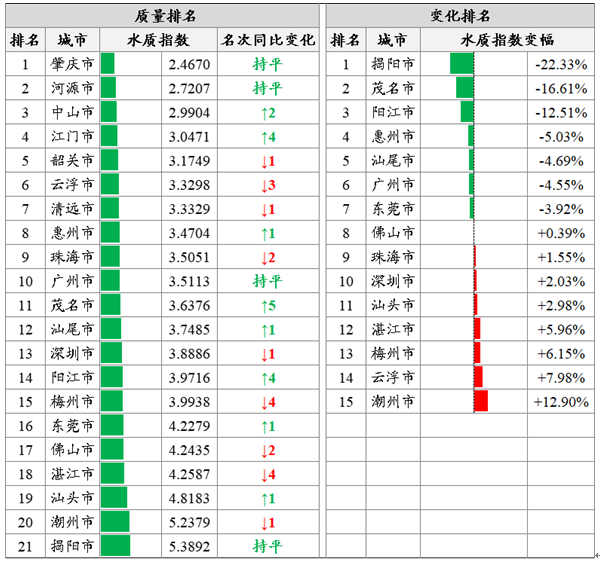This screenshot has width=600, height=561.
Task: Click the ↓2 red arrow for 珠海市
Action: click(267, 257)
